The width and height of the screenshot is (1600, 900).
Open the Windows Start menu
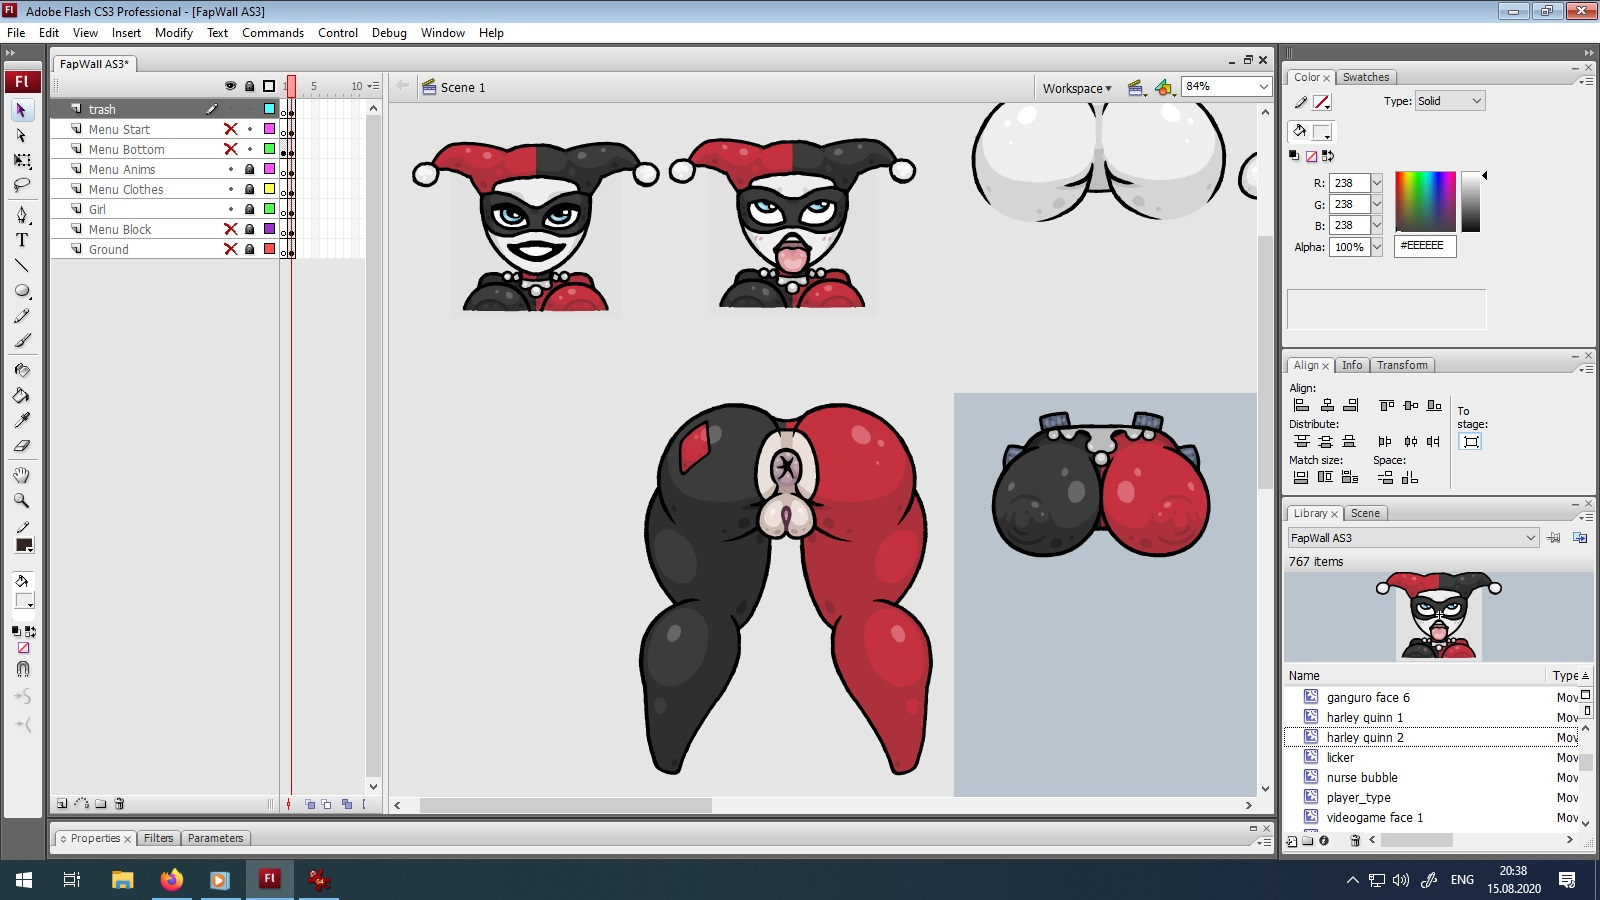(x=24, y=880)
